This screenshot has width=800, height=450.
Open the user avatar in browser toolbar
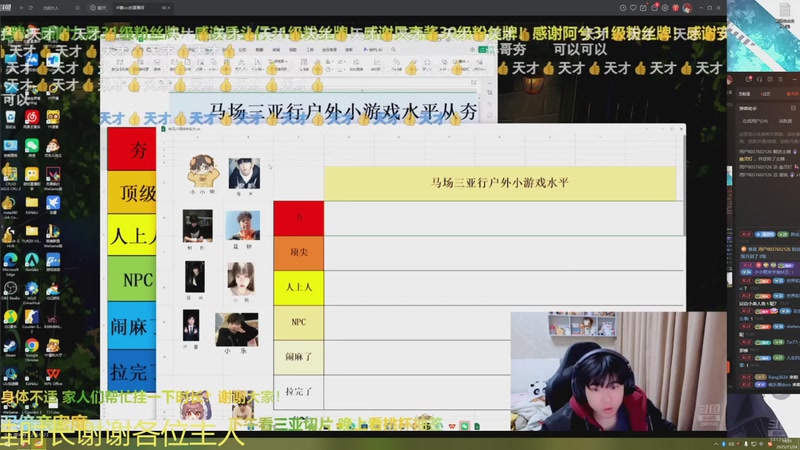click(x=687, y=8)
